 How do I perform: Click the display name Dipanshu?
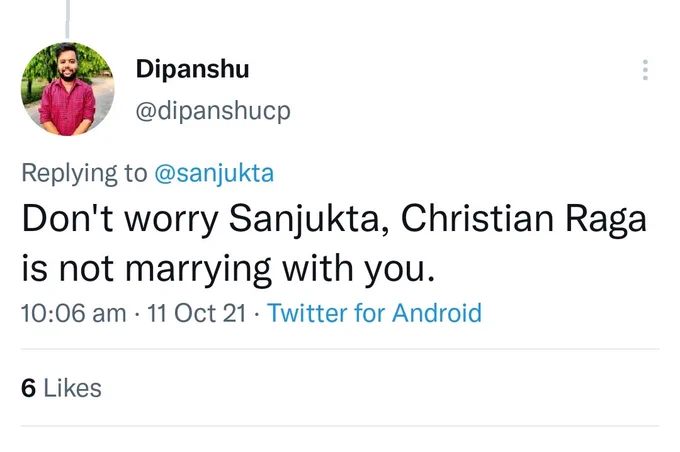click(193, 69)
